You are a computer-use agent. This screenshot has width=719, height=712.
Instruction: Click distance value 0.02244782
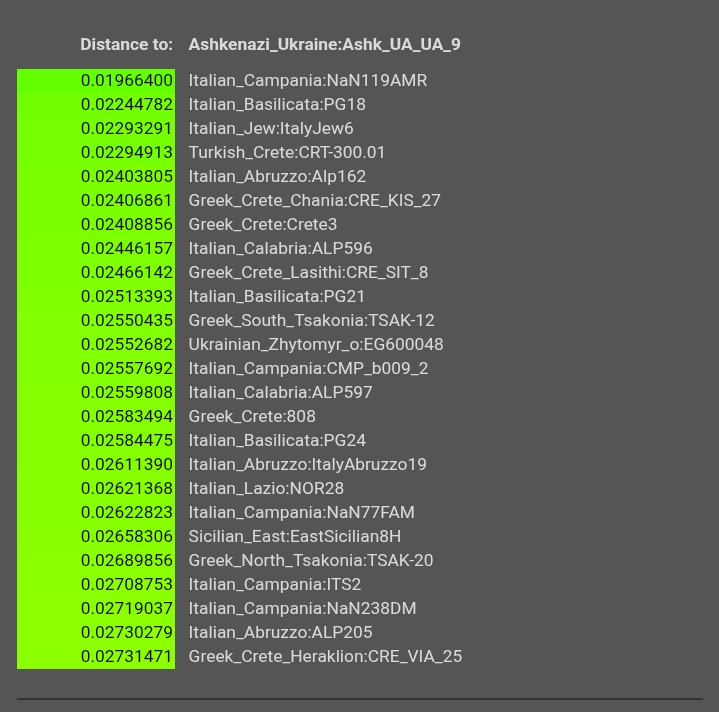tap(127, 105)
